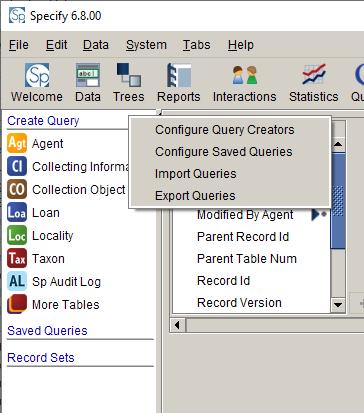
Task: Click the field list scroll up arrow
Action: (x=338, y=144)
